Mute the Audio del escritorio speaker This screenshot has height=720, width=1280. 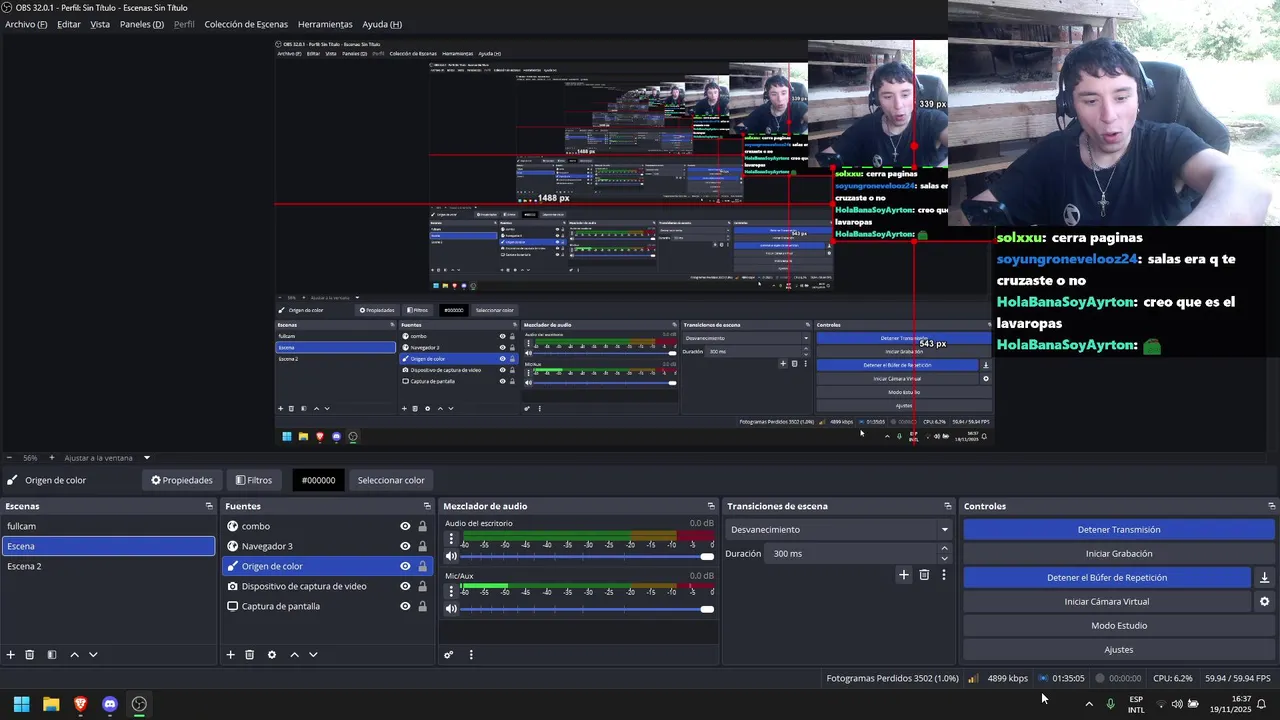point(451,556)
